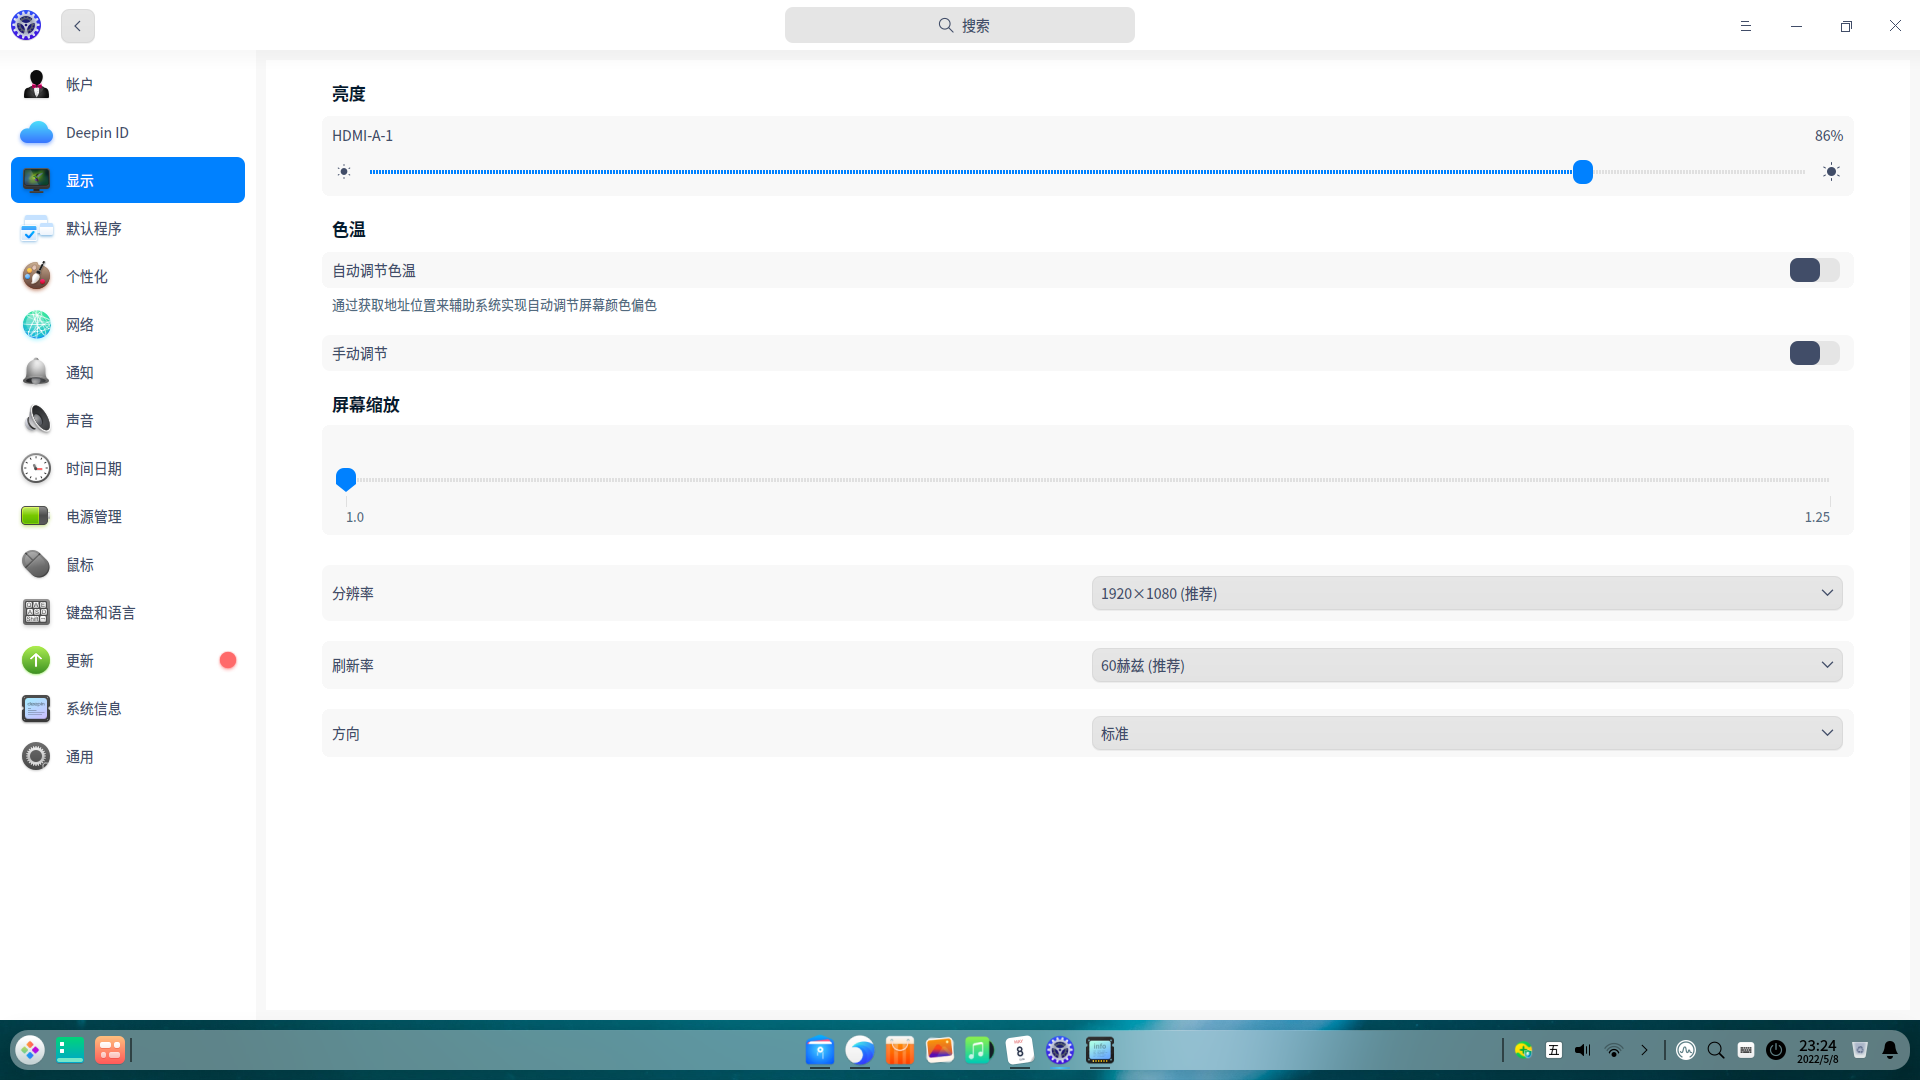The width and height of the screenshot is (1920, 1080).
Task: Click the volume speaker tray icon
Action: (x=1582, y=1050)
